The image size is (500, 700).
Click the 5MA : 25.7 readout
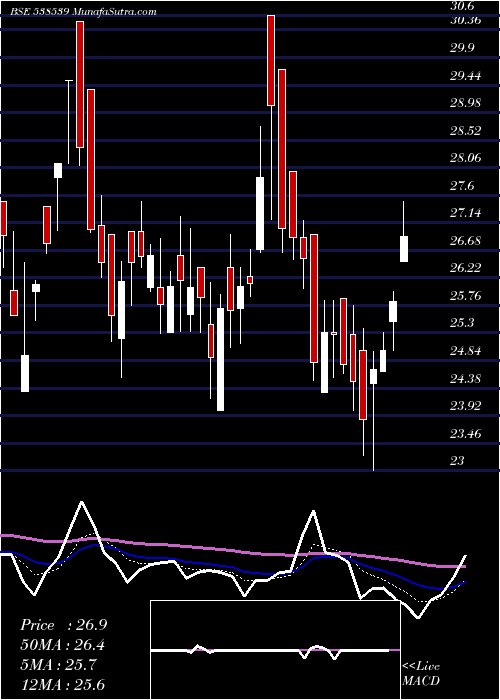pyautogui.click(x=58, y=665)
